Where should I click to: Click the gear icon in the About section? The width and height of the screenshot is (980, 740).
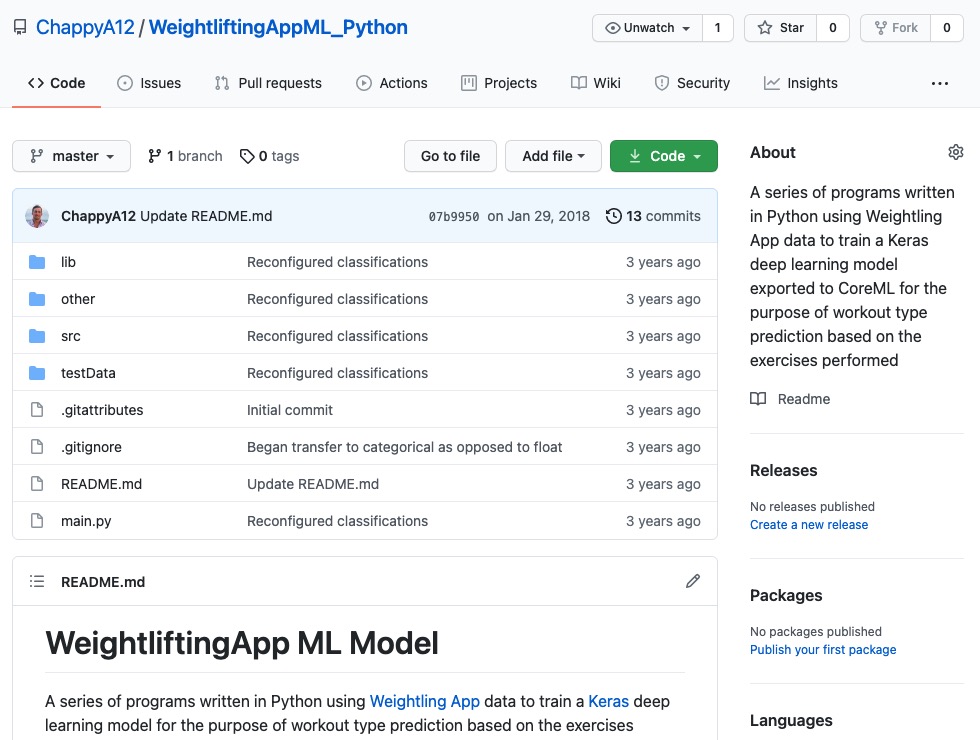tap(956, 151)
